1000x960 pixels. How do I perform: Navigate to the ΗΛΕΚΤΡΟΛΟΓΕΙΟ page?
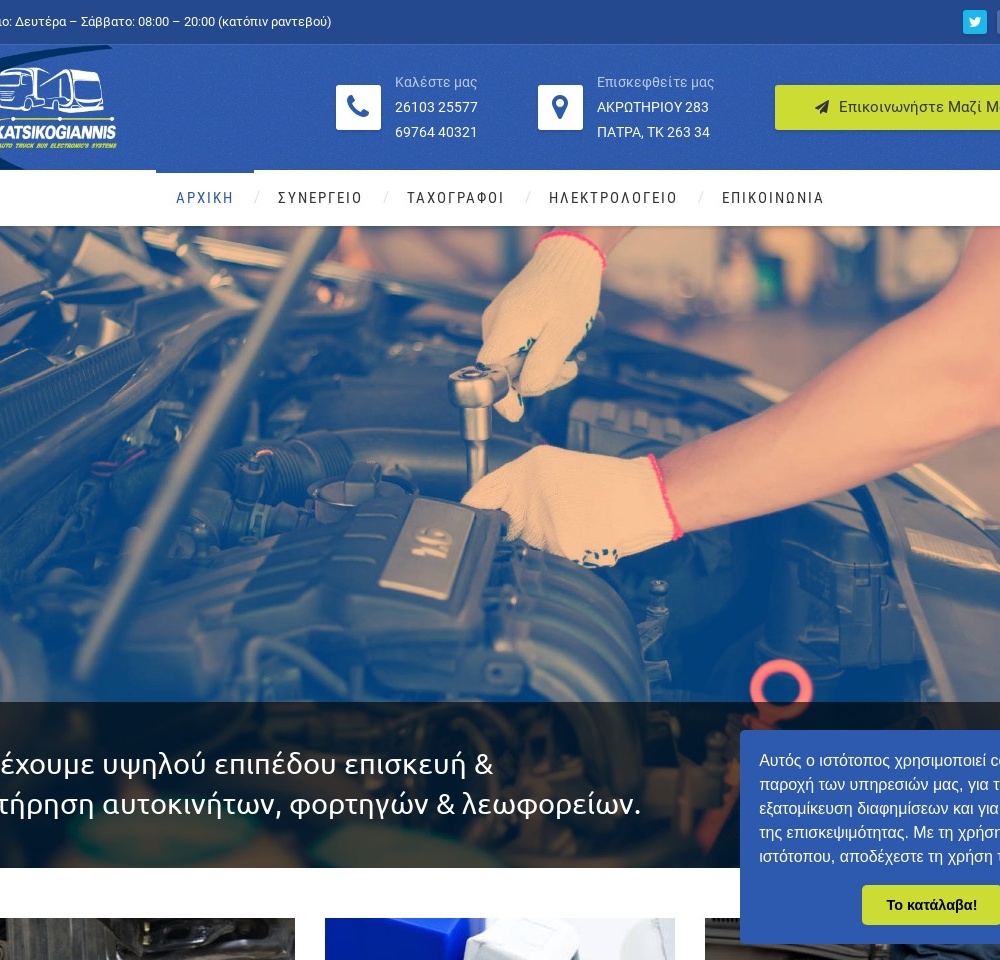613,198
